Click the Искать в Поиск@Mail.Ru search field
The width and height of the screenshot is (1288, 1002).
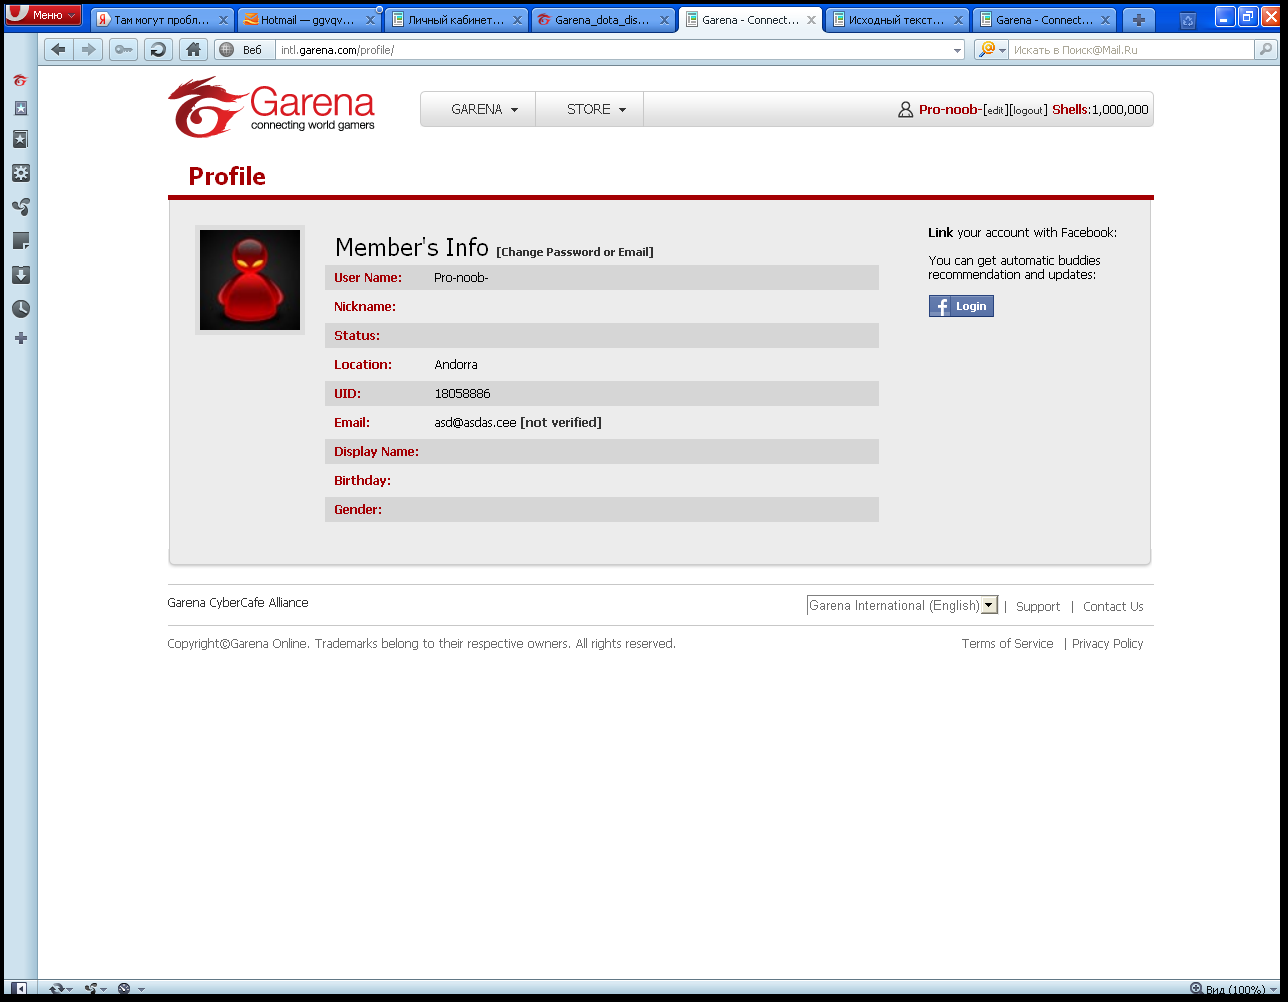[1132, 50]
